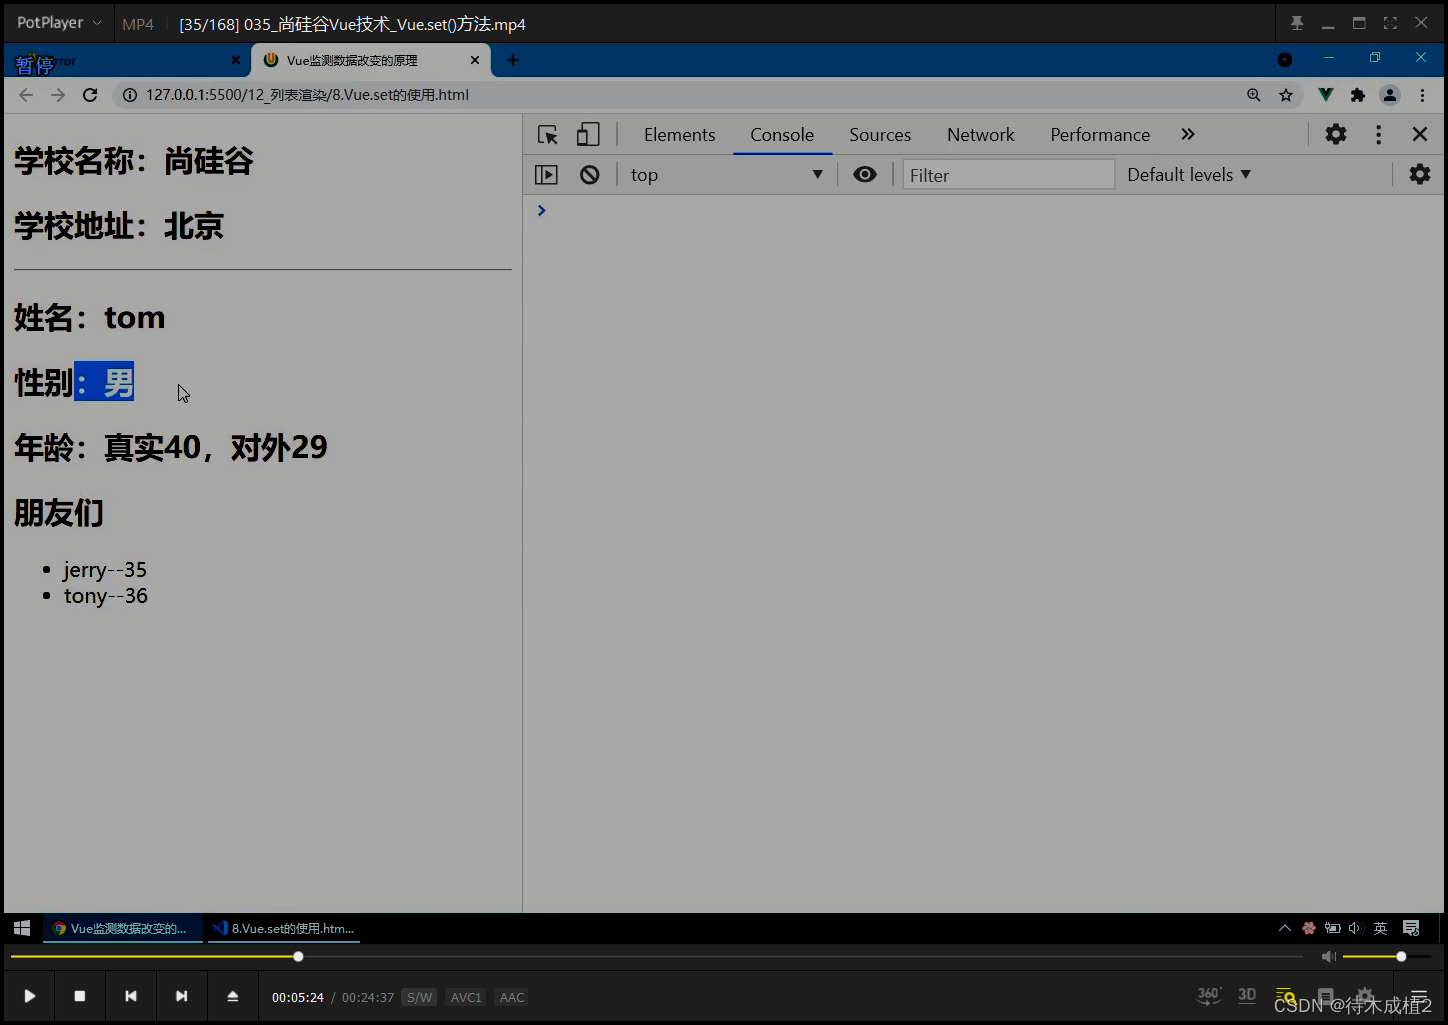
Task: Toggle the live expression eye icon
Action: coord(865,174)
